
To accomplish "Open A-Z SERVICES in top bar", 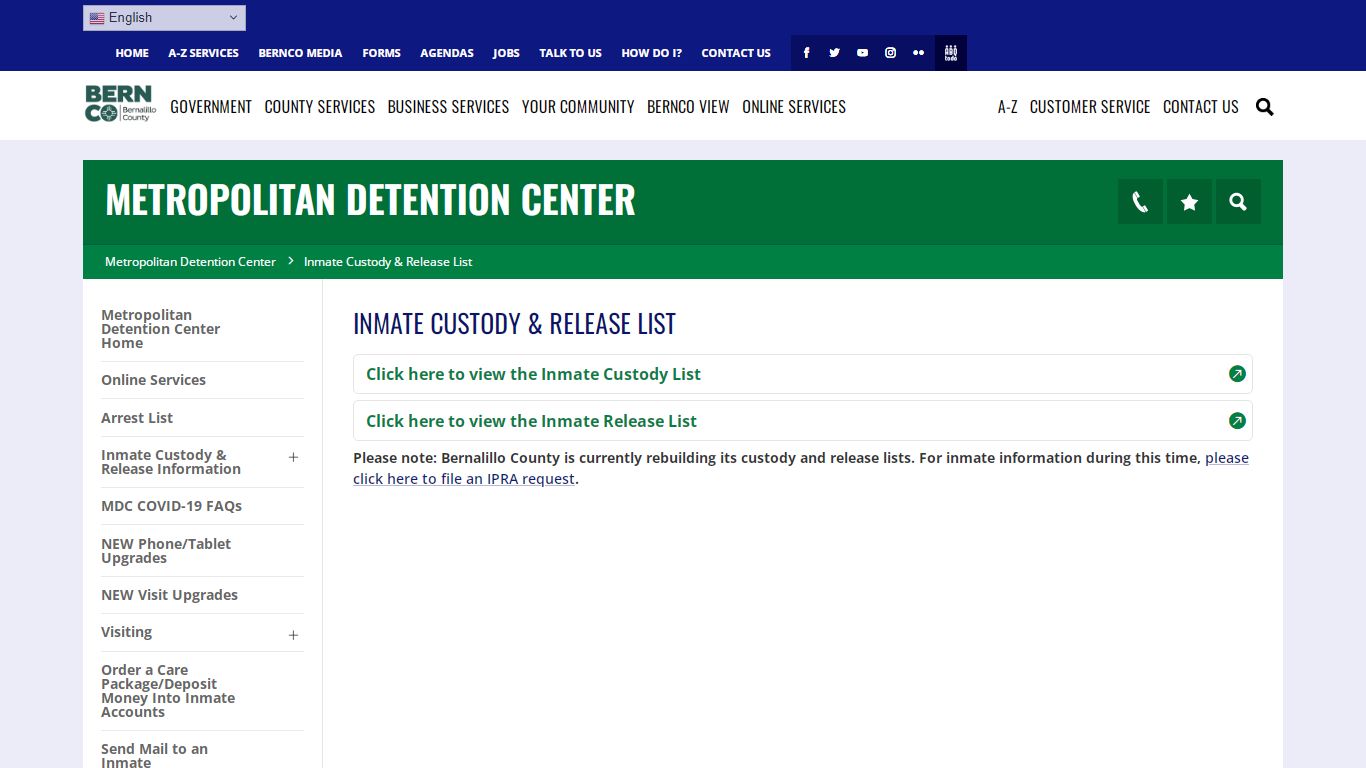I will 203,53.
